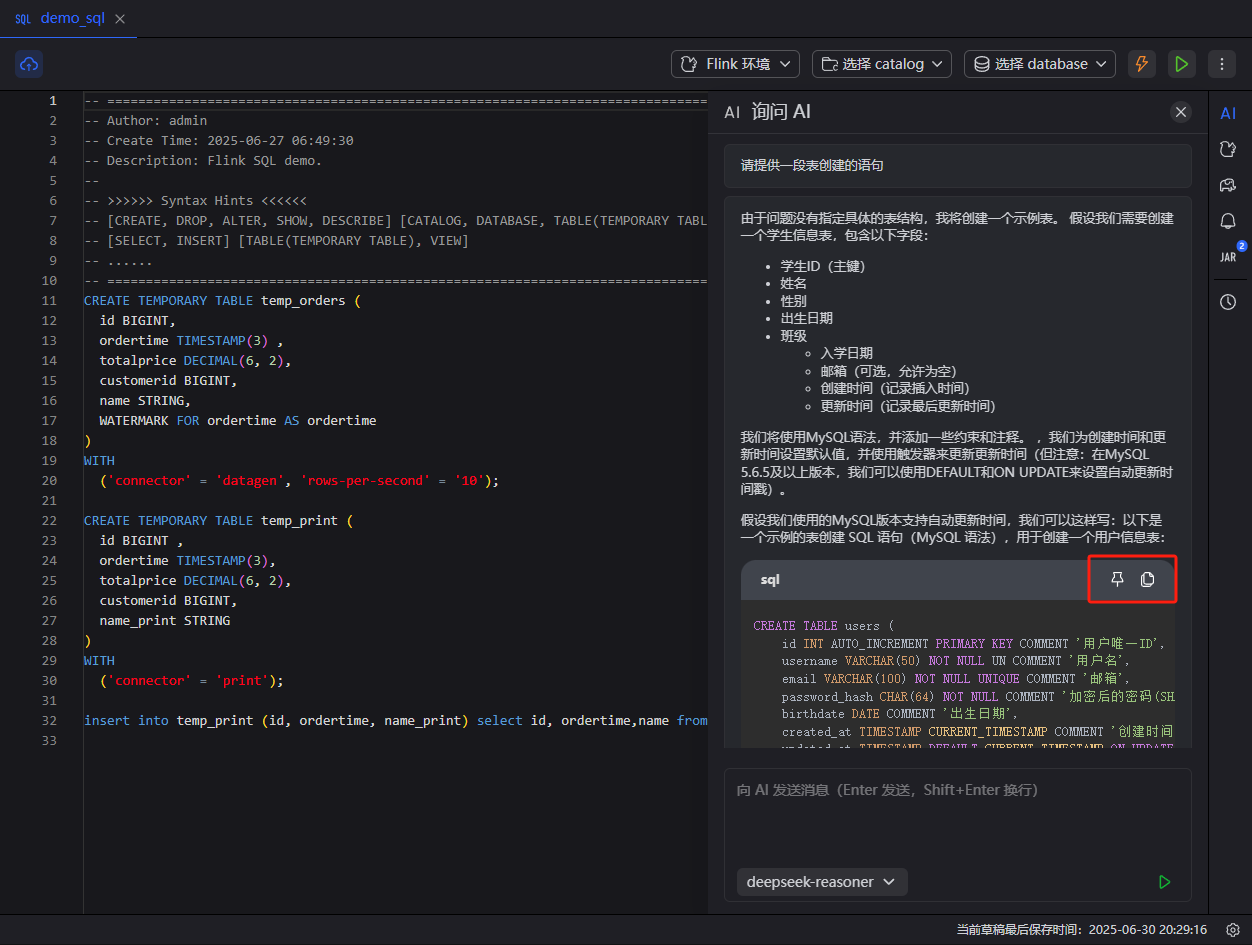
Task: Open the JAR panel in sidebar
Action: (x=1228, y=257)
